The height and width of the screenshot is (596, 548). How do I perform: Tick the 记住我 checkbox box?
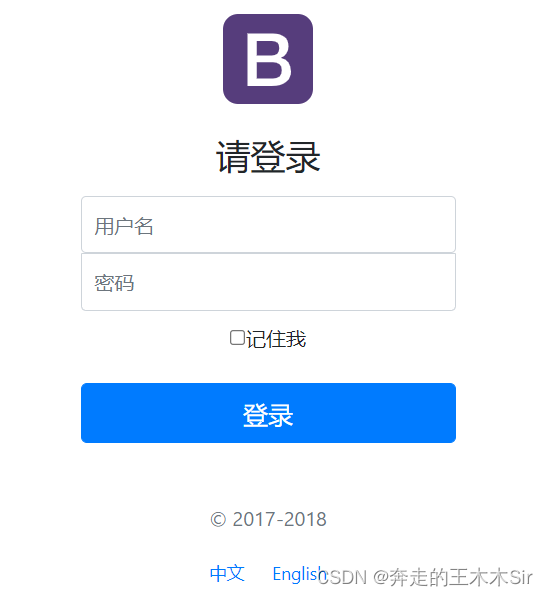[x=237, y=338]
